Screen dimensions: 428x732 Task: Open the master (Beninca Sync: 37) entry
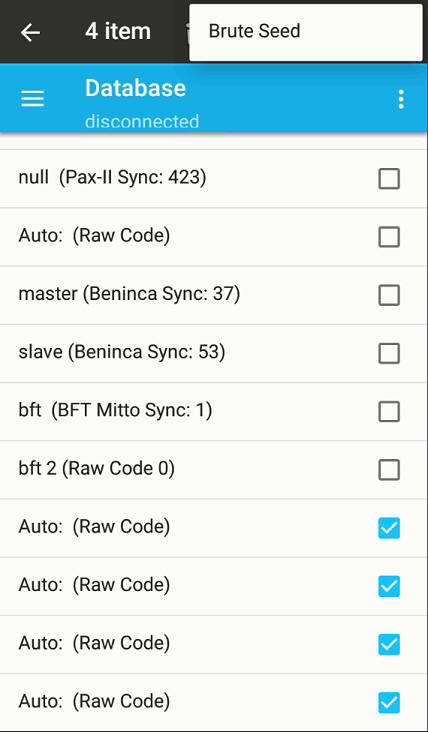coord(213,295)
